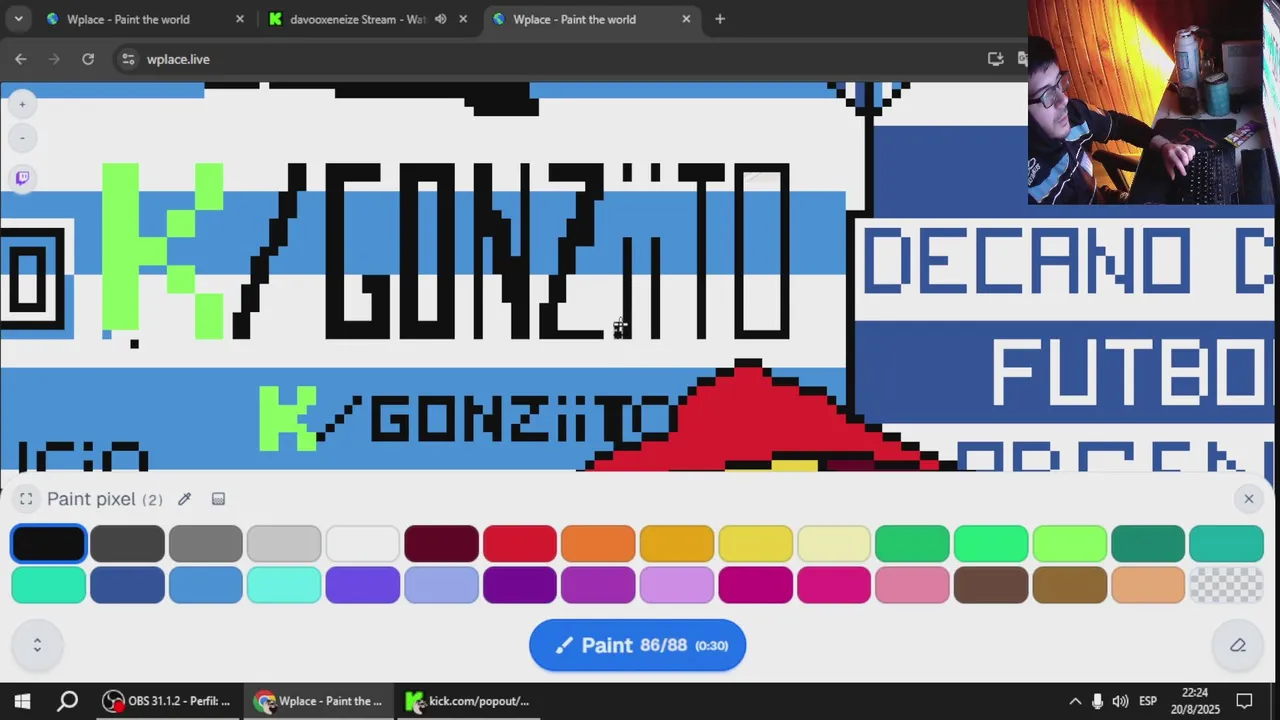
Task: Select light cyan color swatch
Action: pos(284,585)
